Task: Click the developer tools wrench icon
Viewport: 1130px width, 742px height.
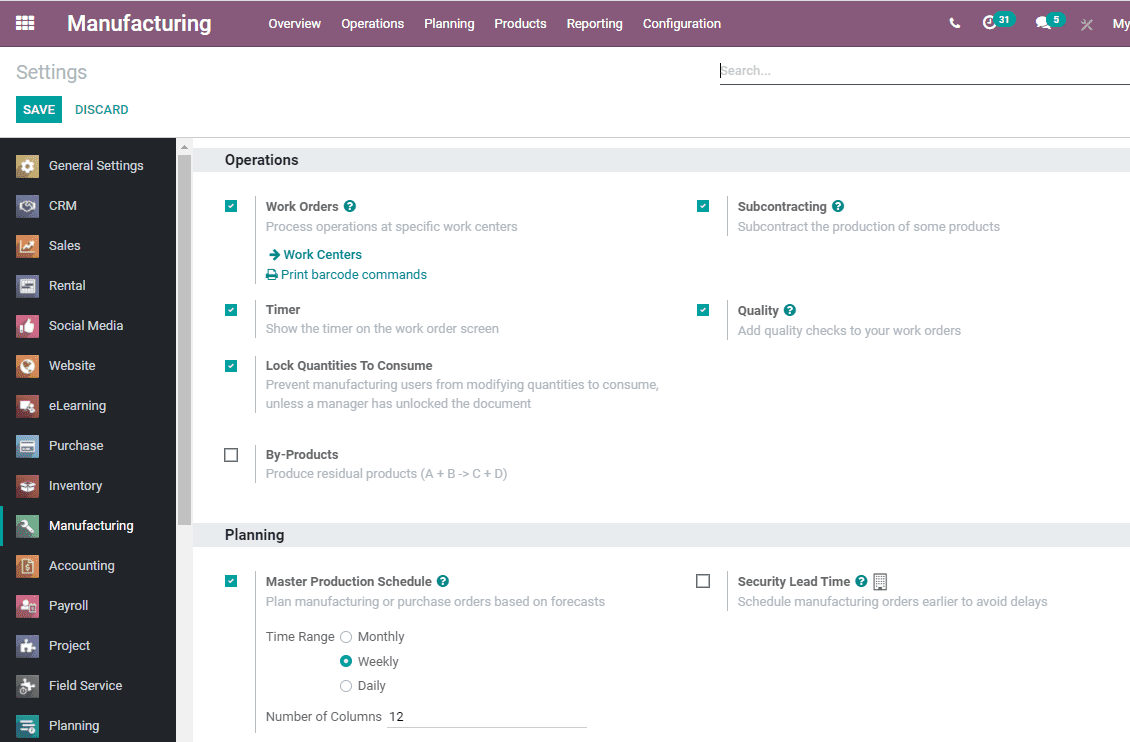Action: coord(1086,23)
